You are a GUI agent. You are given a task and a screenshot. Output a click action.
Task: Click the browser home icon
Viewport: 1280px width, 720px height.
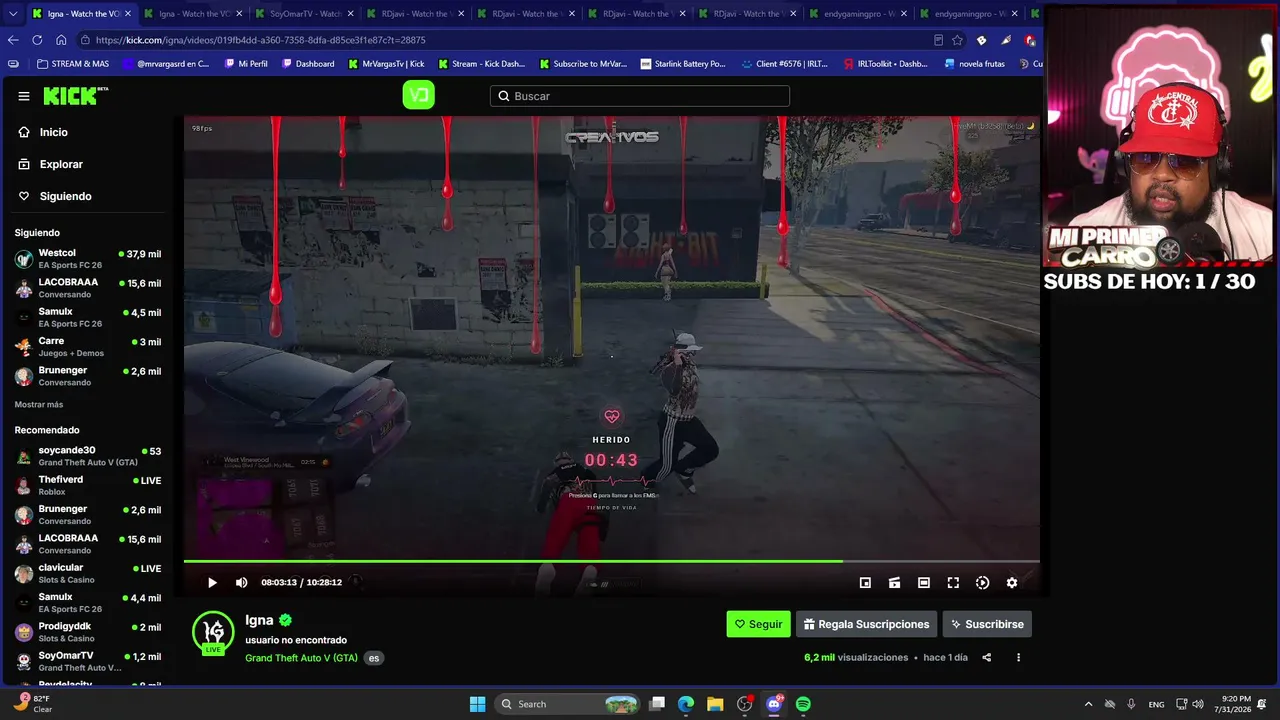[x=61, y=40]
